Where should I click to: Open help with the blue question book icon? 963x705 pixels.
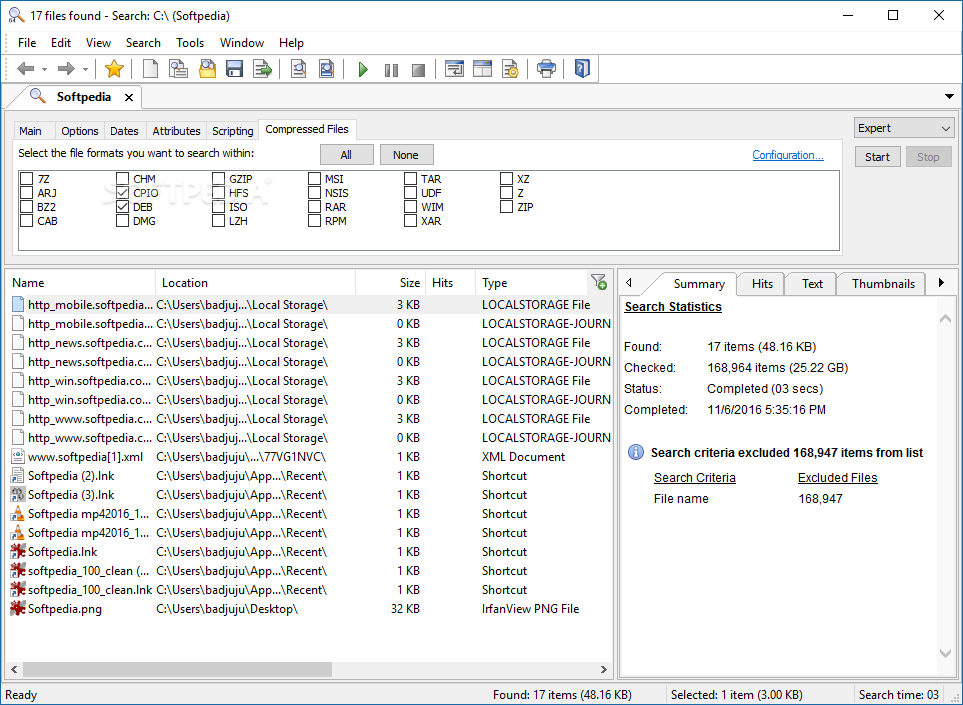pos(582,68)
